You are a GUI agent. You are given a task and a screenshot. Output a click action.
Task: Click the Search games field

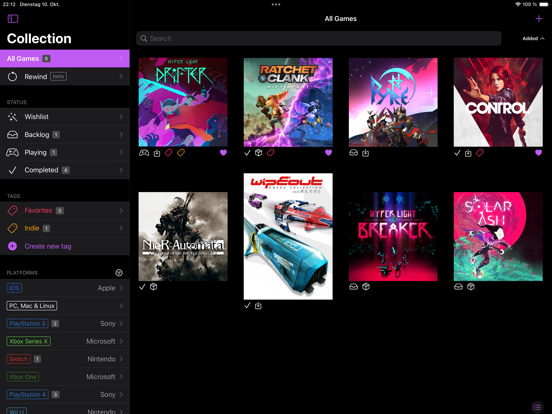[319, 38]
